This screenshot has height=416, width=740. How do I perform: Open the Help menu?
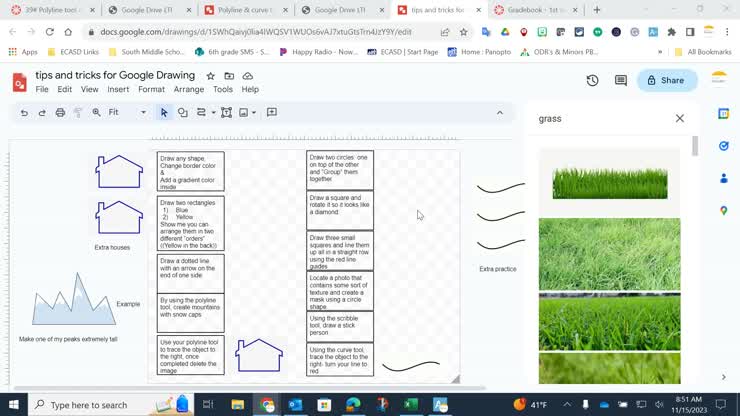(x=250, y=89)
